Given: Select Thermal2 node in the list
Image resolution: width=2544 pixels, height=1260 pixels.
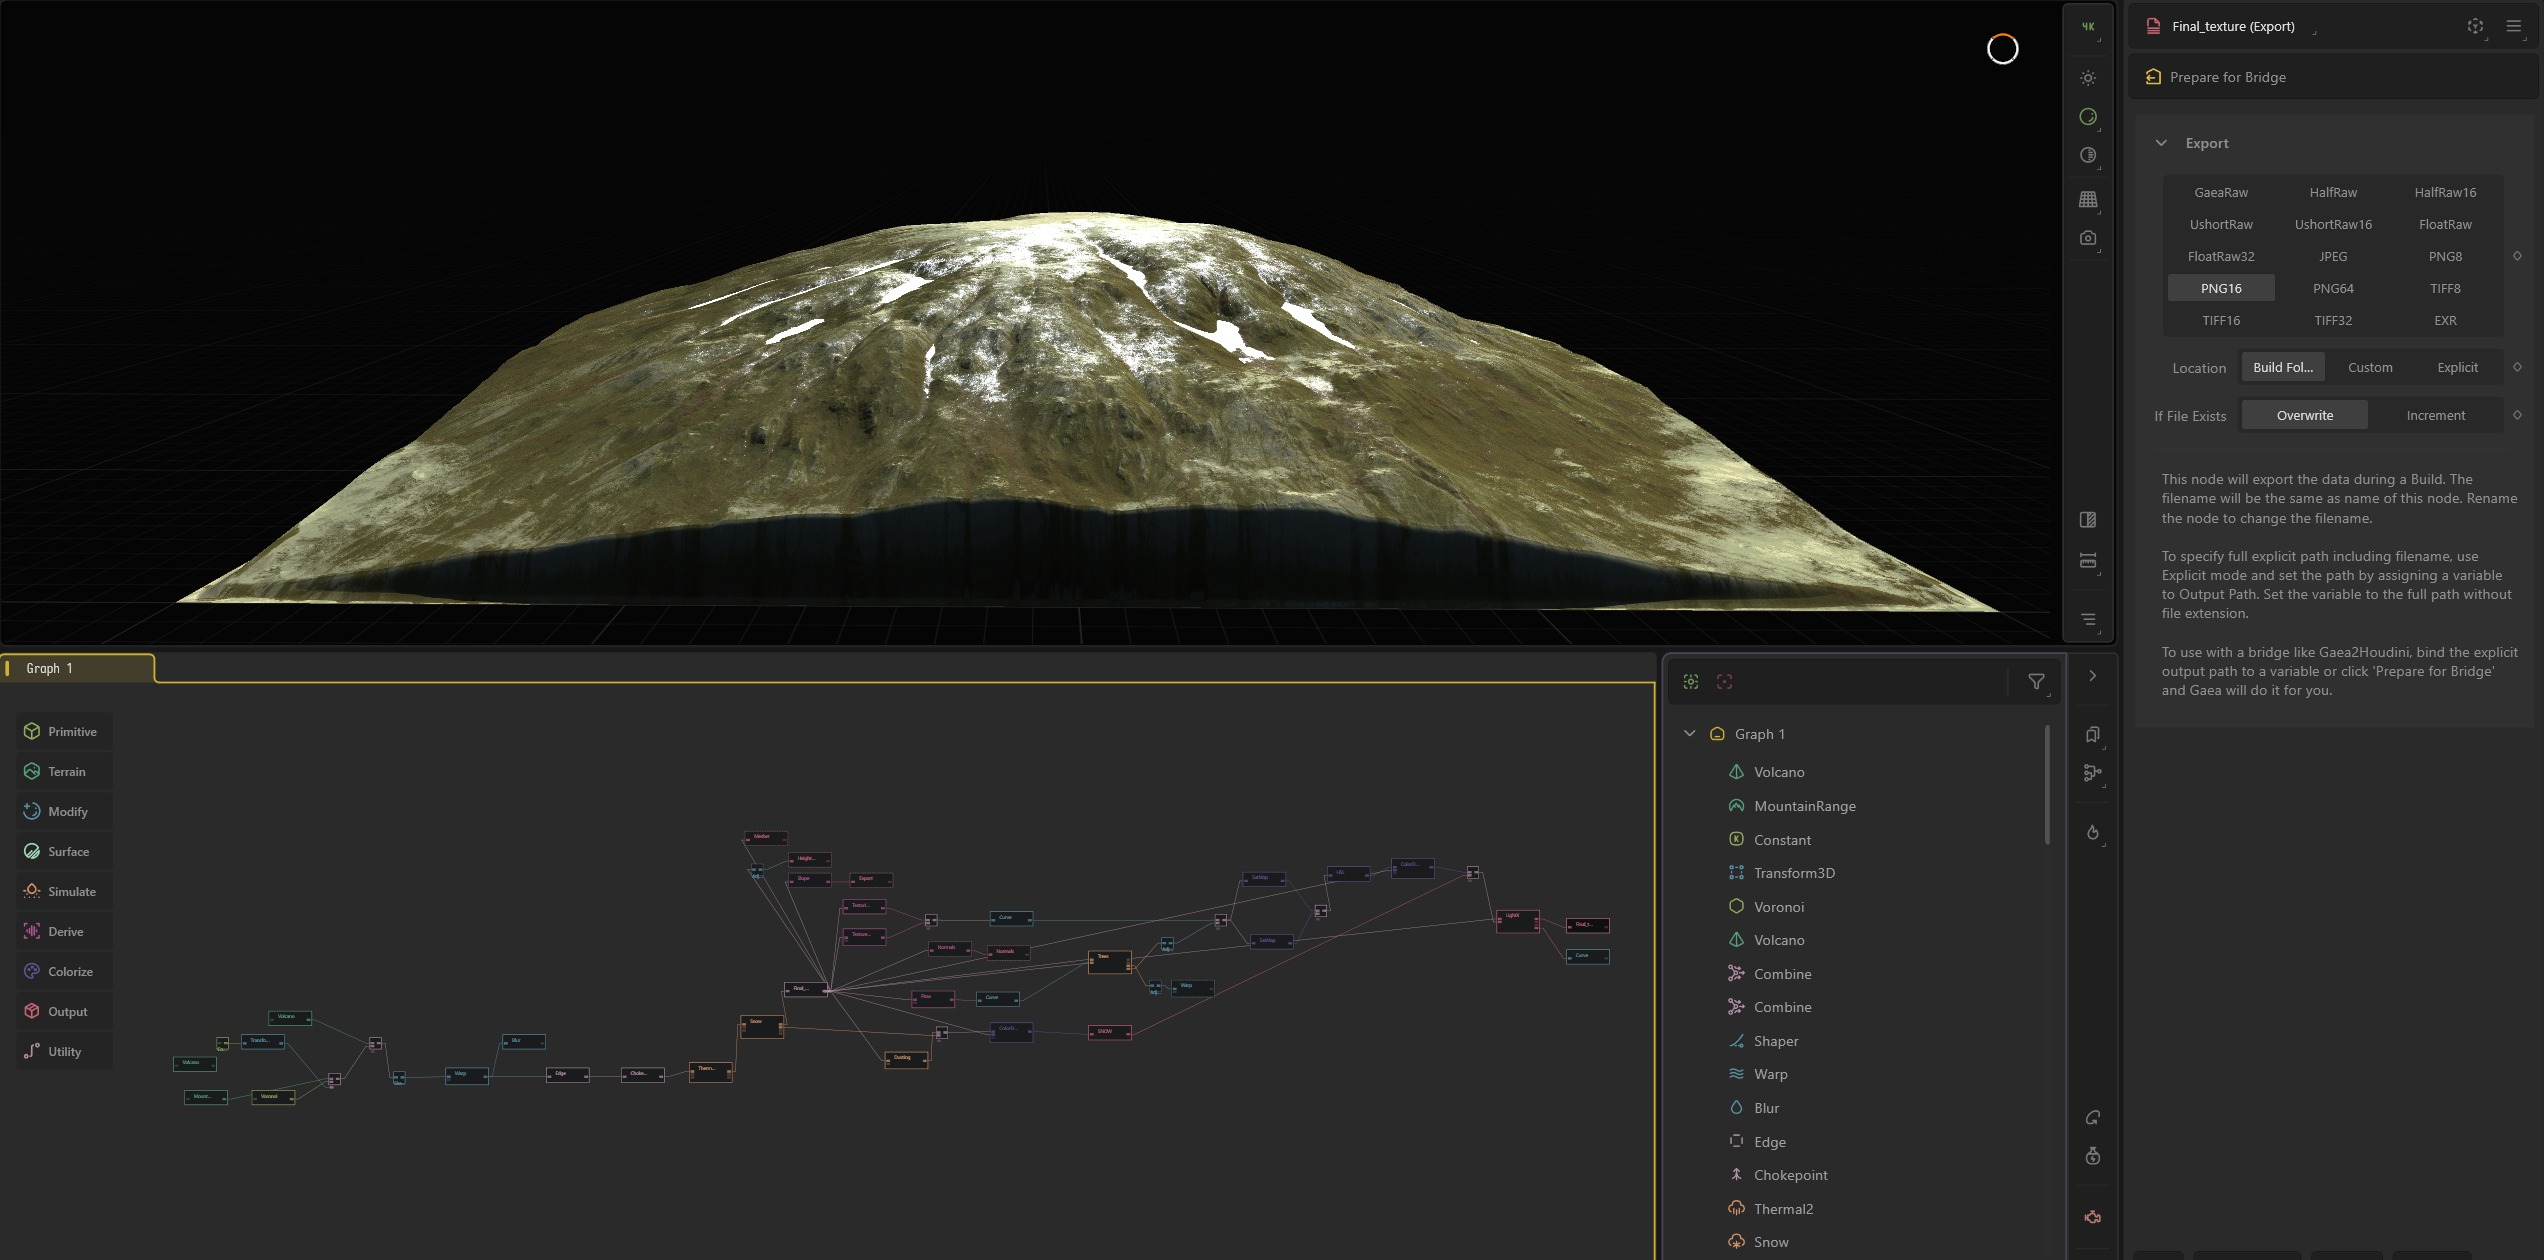Looking at the screenshot, I should (x=1782, y=1210).
